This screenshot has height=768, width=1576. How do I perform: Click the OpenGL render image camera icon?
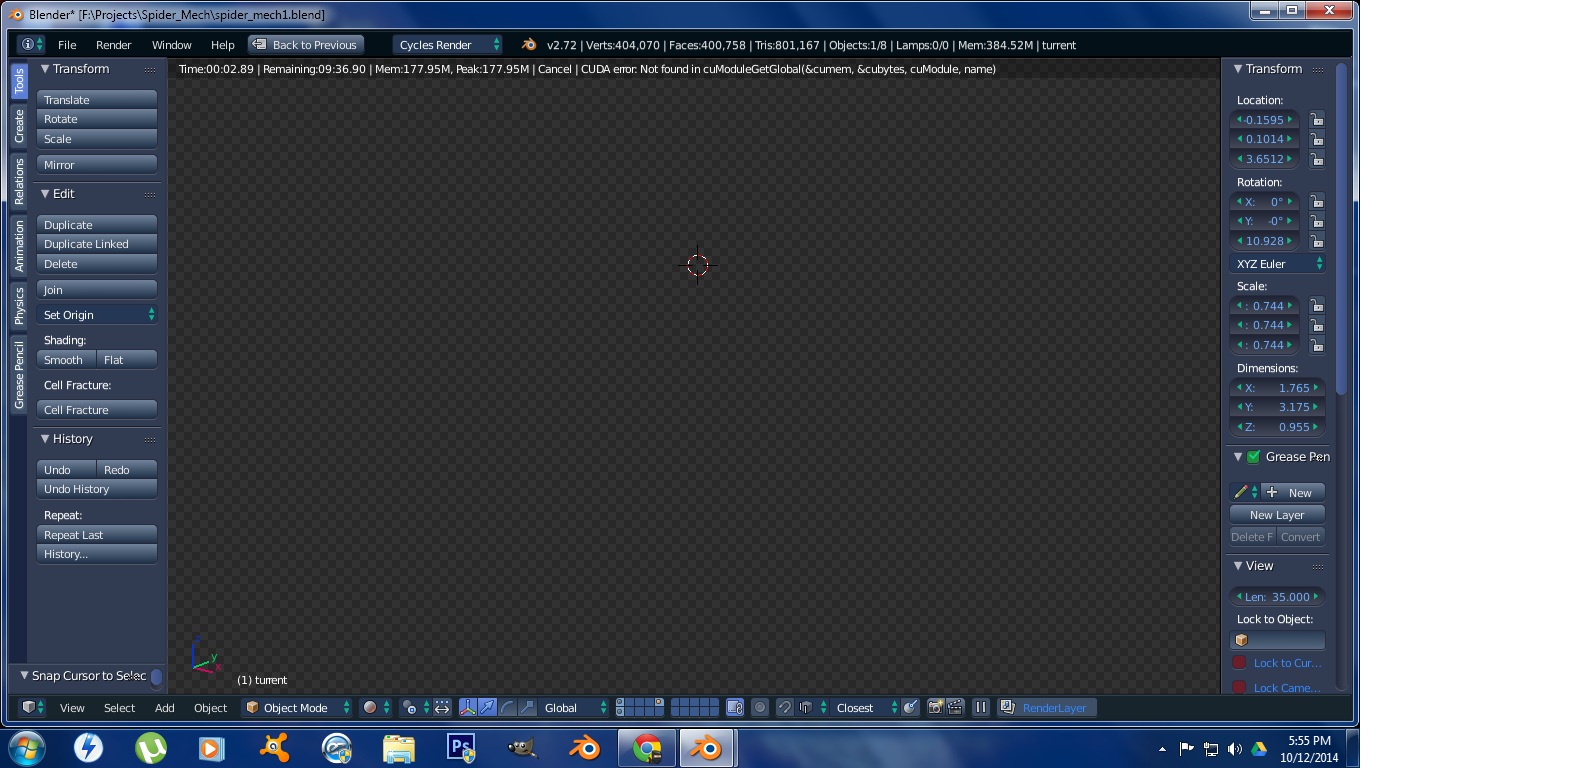click(x=936, y=708)
